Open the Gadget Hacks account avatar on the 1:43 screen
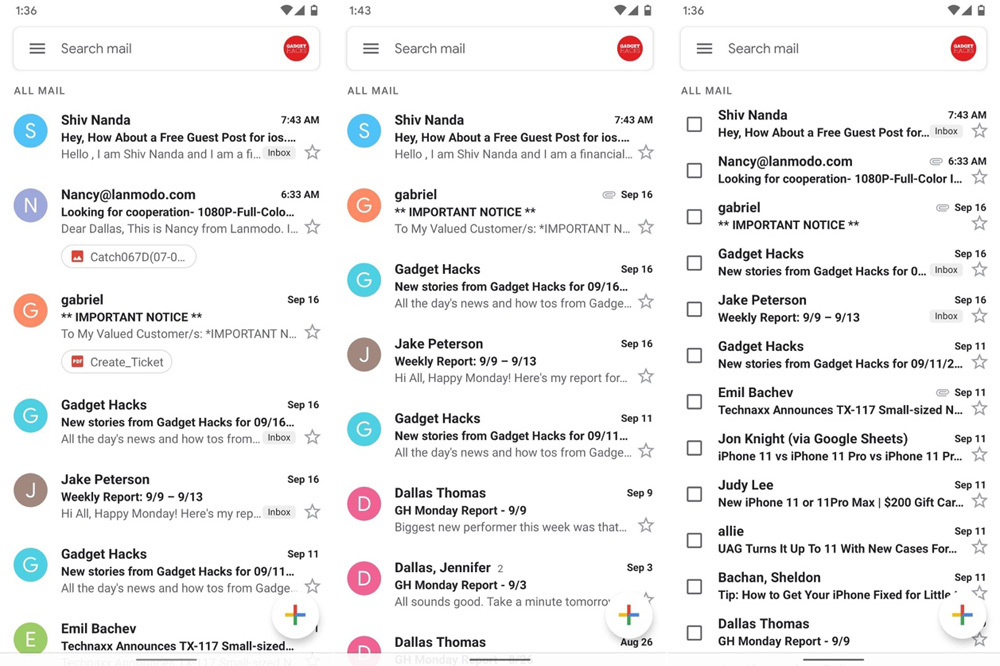This screenshot has height=666, width=1000. pos(629,49)
